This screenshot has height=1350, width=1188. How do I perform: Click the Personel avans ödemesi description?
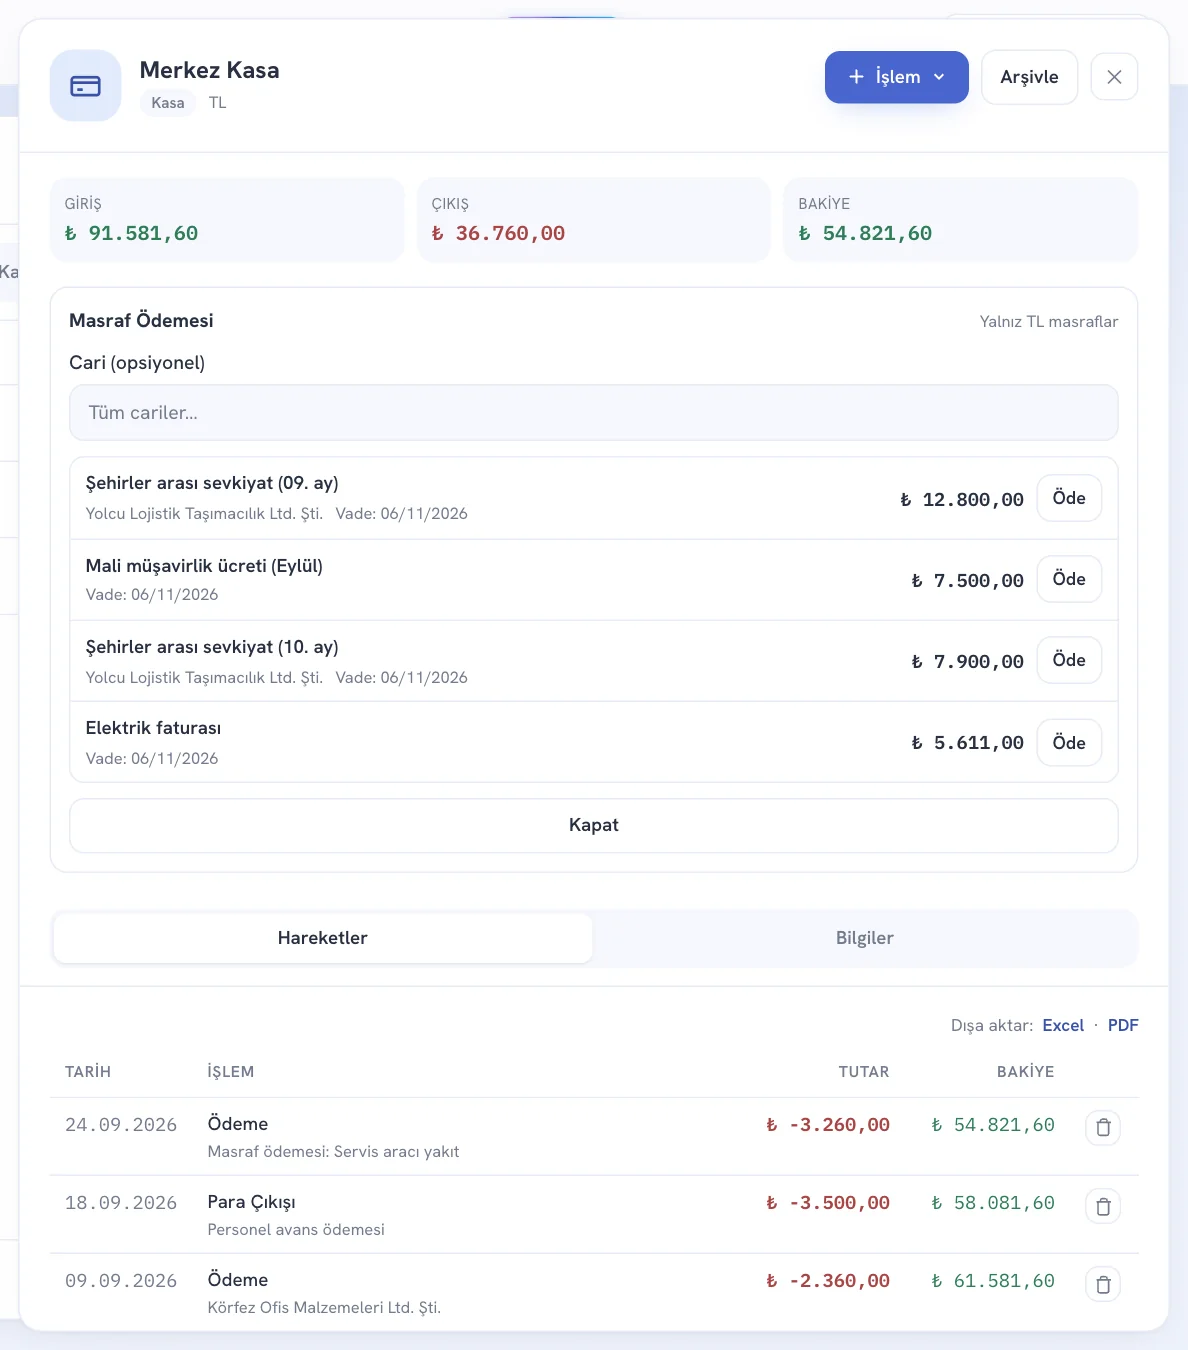(x=296, y=1230)
